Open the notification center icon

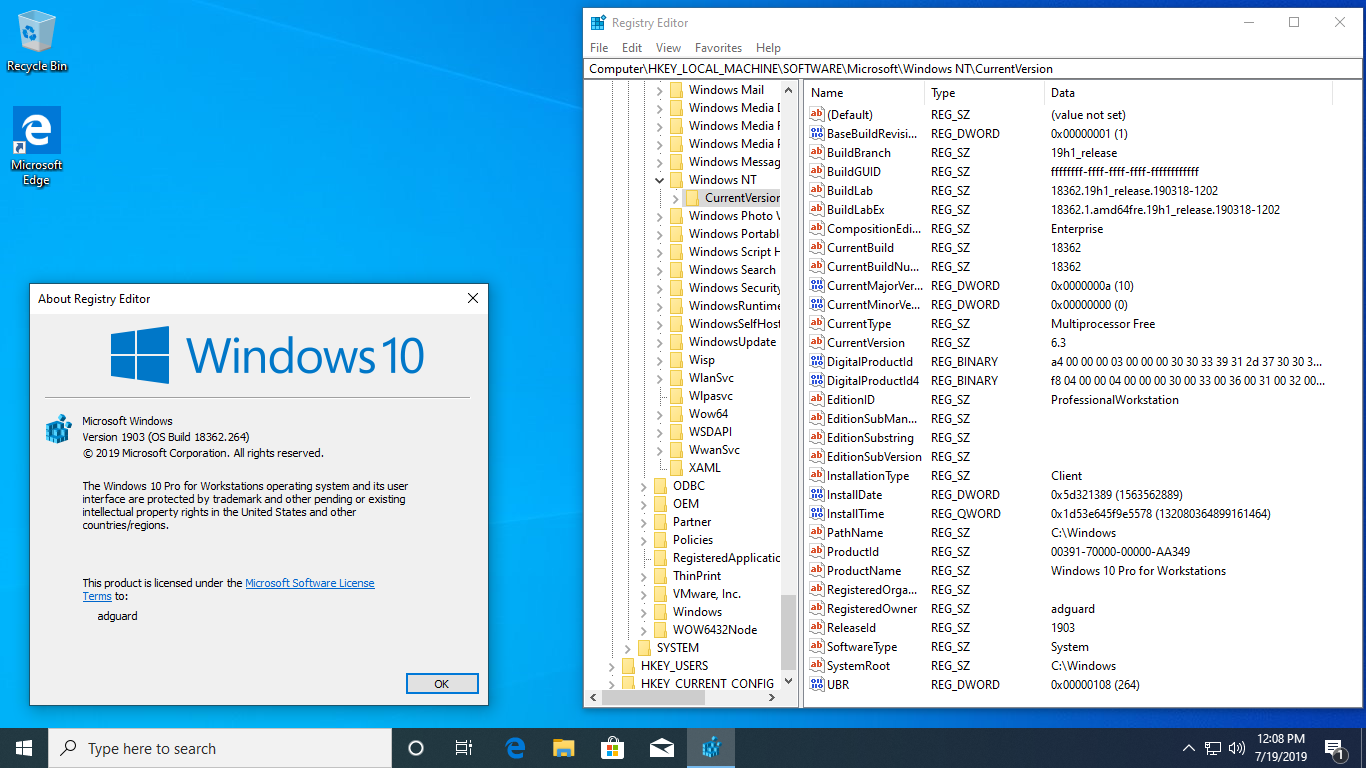point(1334,748)
